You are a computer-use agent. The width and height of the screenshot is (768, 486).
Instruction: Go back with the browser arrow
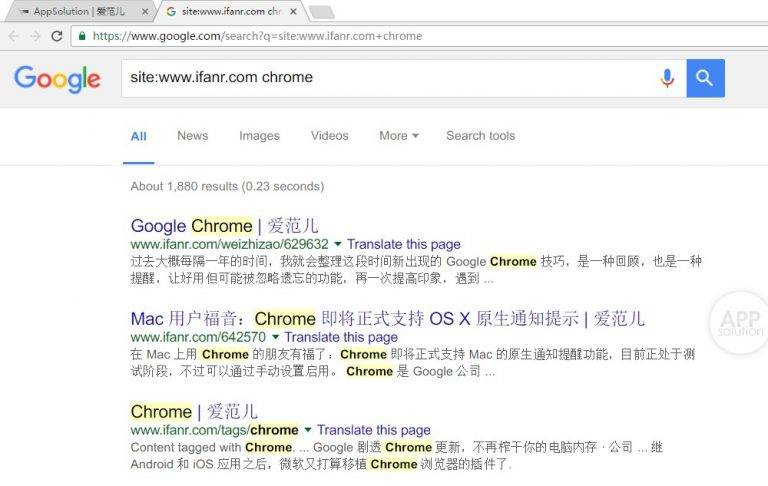point(14,36)
